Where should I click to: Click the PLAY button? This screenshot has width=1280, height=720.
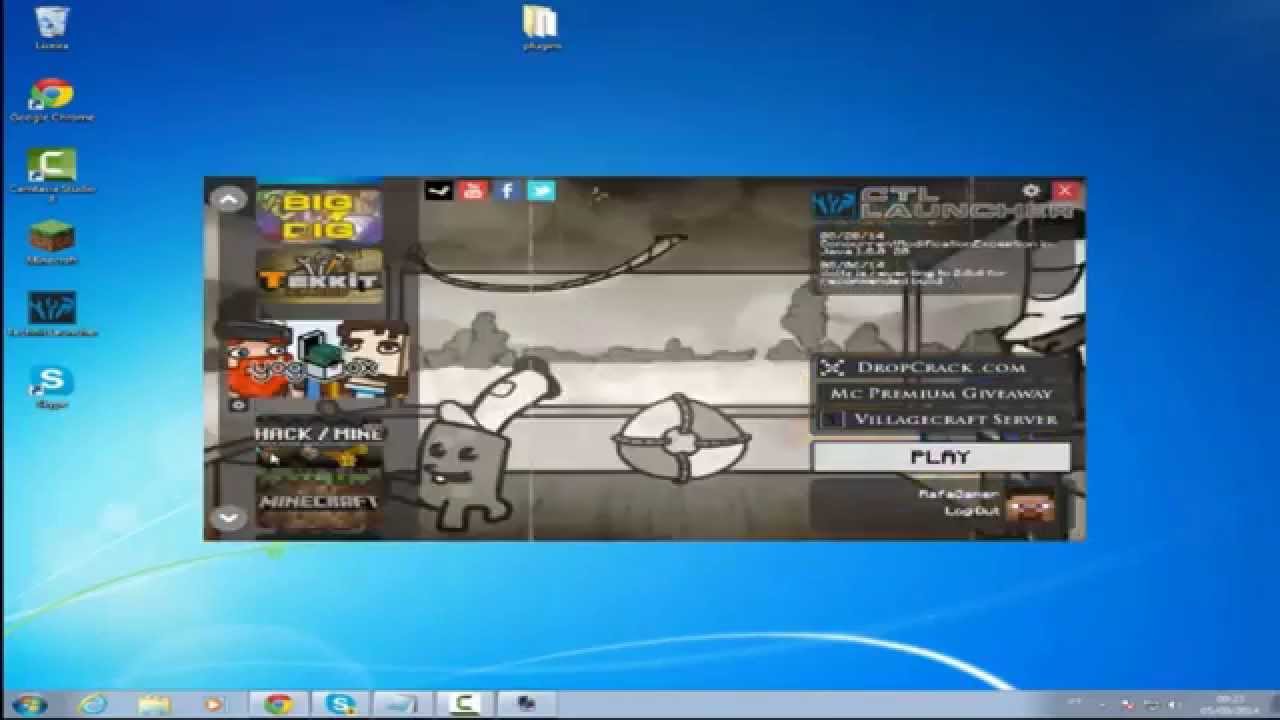pos(941,457)
